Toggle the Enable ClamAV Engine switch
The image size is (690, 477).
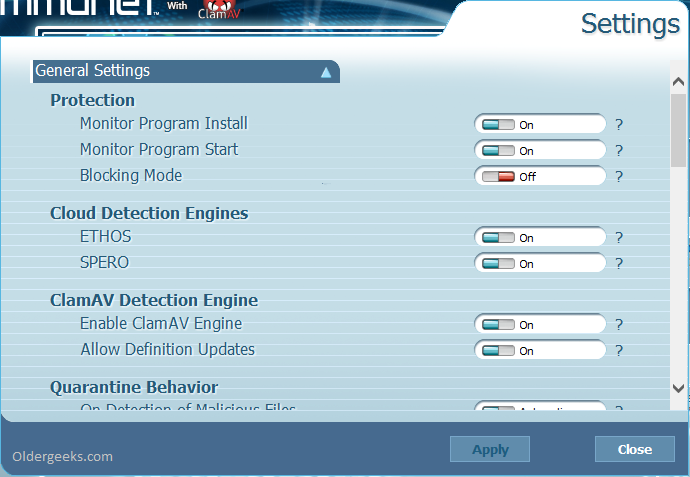click(x=498, y=325)
